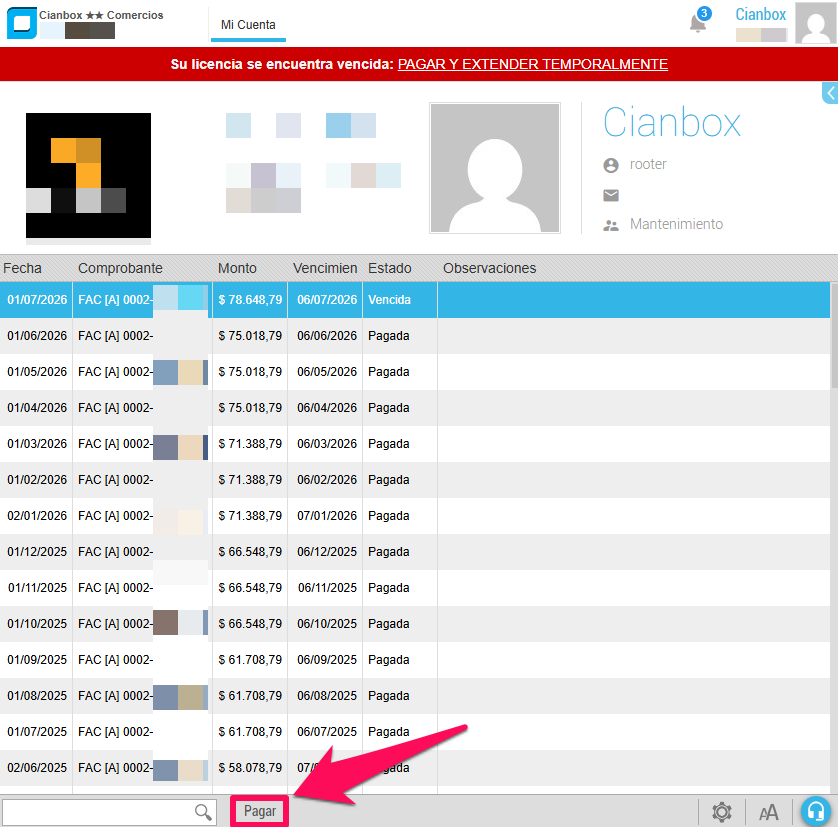The height and width of the screenshot is (827, 838).
Task: Change font size with the AA icon
Action: [769, 813]
